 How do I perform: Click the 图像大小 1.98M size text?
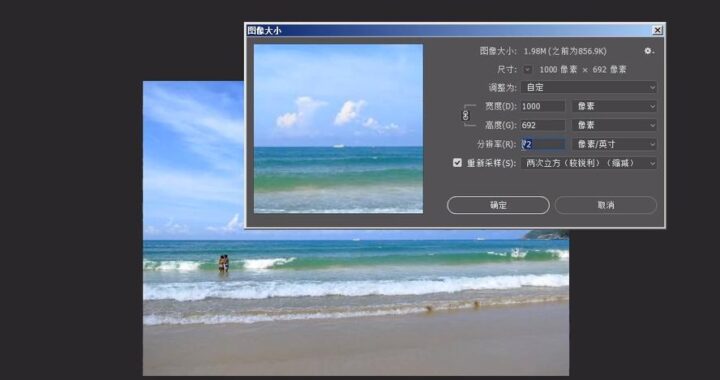coord(543,51)
